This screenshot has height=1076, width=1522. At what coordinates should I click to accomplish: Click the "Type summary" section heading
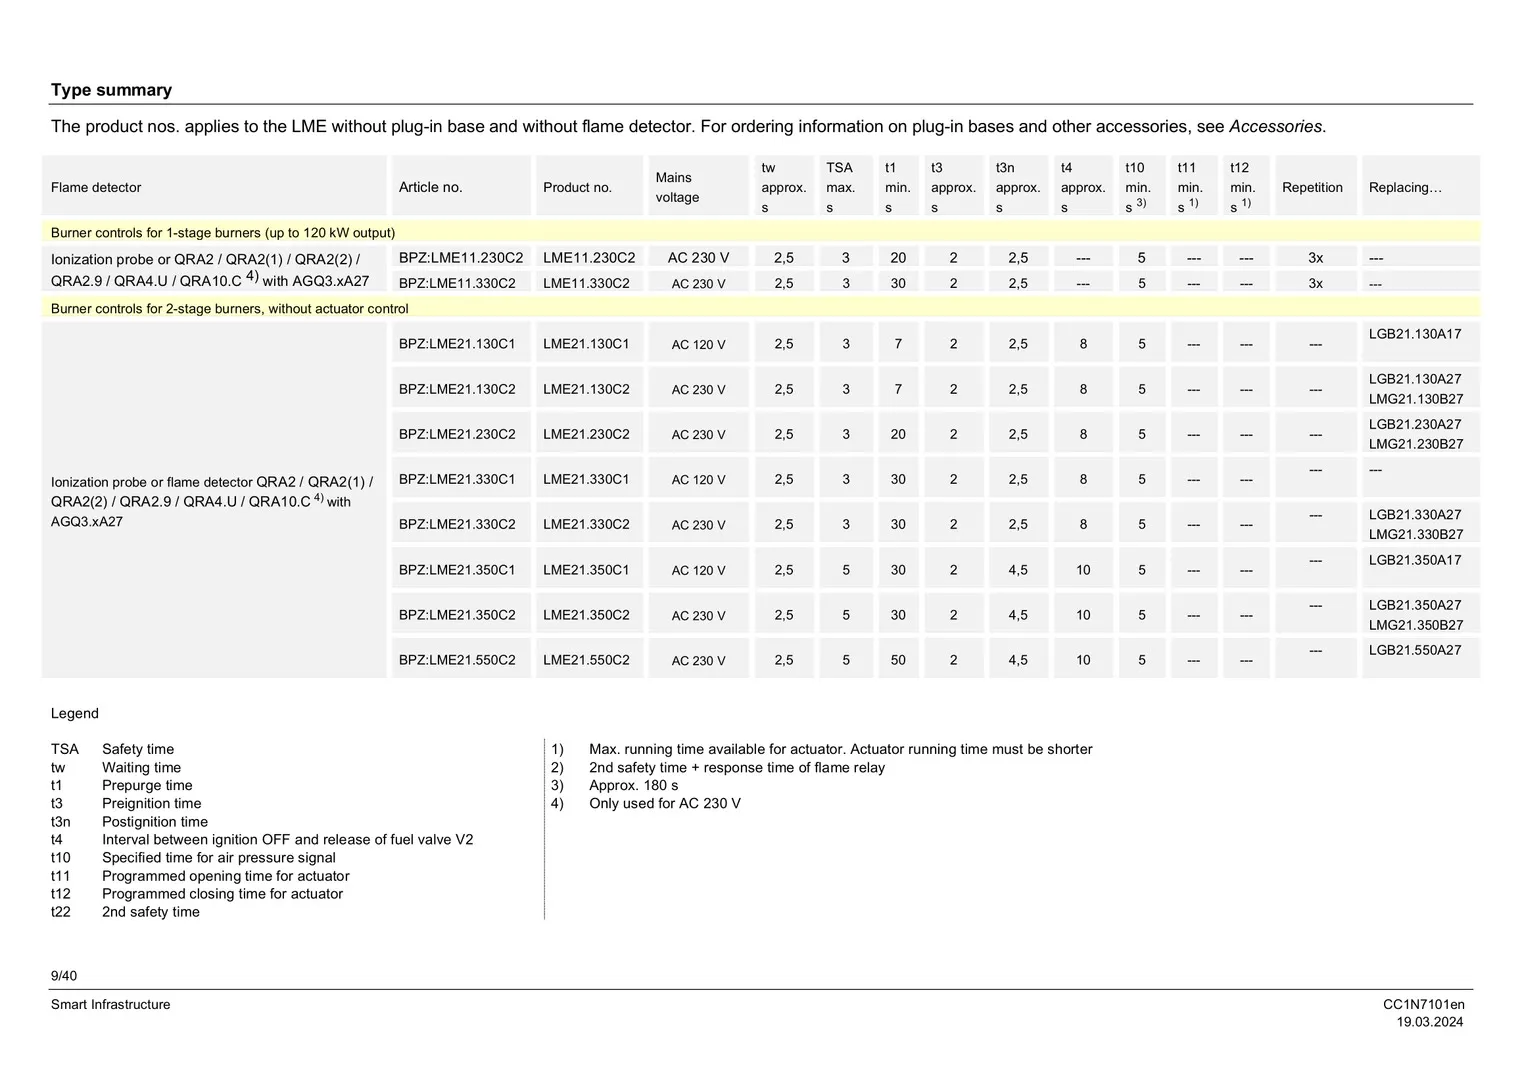pos(111,90)
